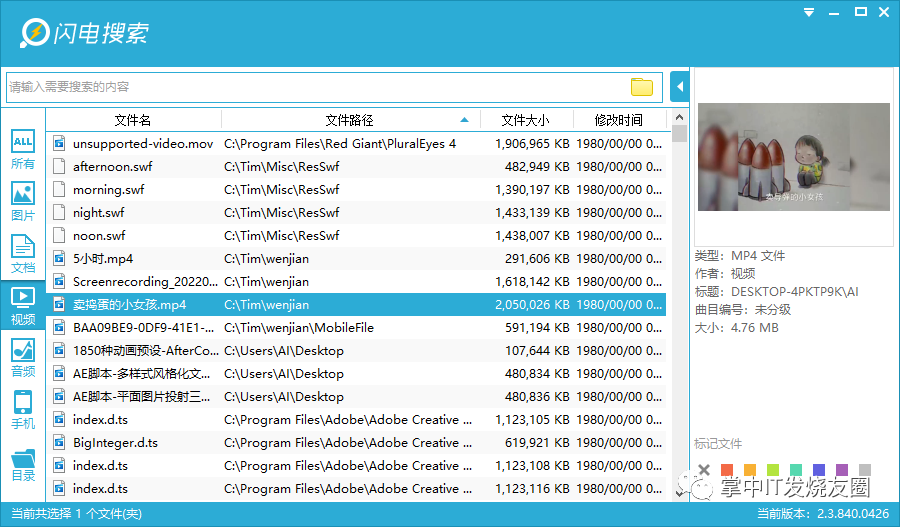900x527 pixels.
Task: Clear file tag with the X icon
Action: coord(704,470)
